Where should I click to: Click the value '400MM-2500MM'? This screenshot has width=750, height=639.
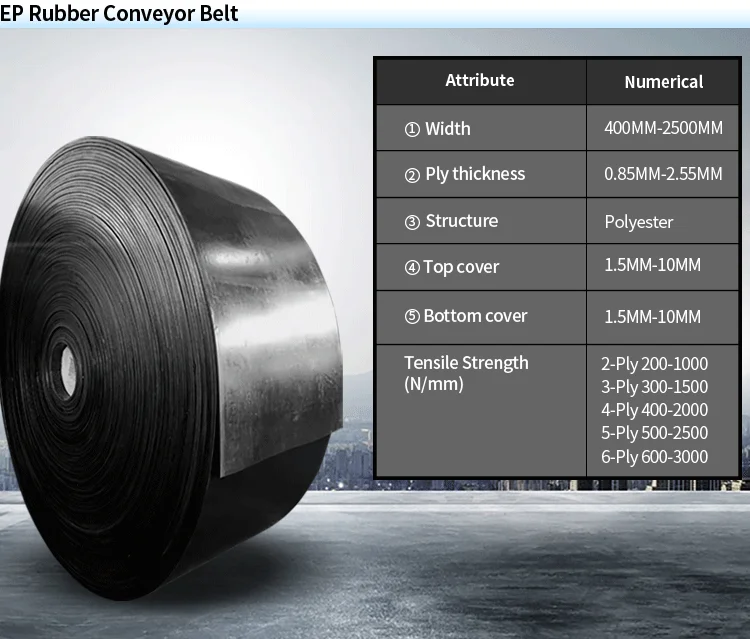tap(663, 128)
